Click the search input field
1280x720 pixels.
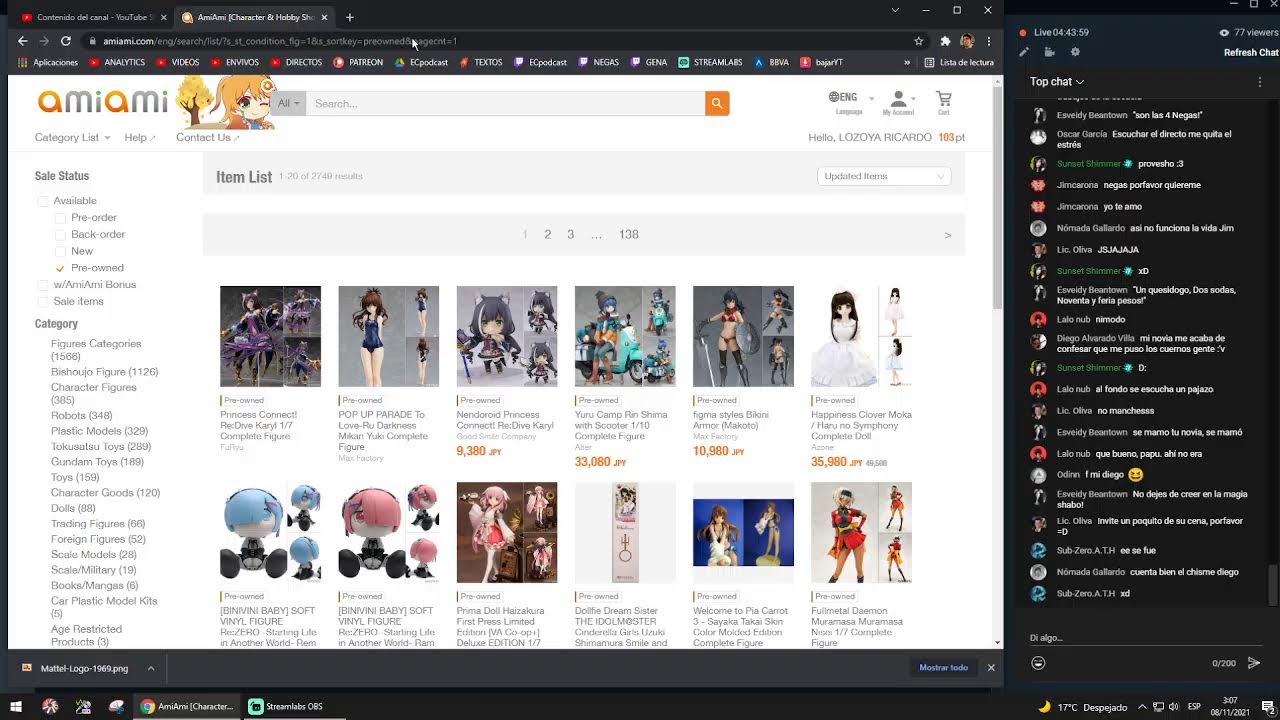(505, 103)
